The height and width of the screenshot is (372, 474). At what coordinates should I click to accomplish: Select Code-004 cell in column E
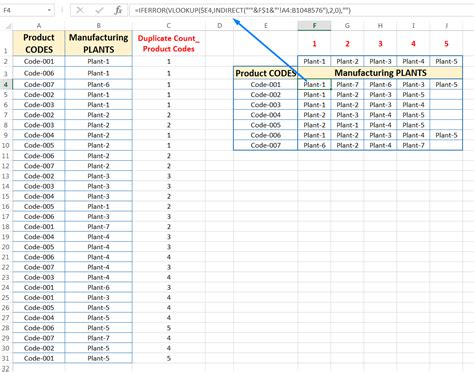[266, 115]
